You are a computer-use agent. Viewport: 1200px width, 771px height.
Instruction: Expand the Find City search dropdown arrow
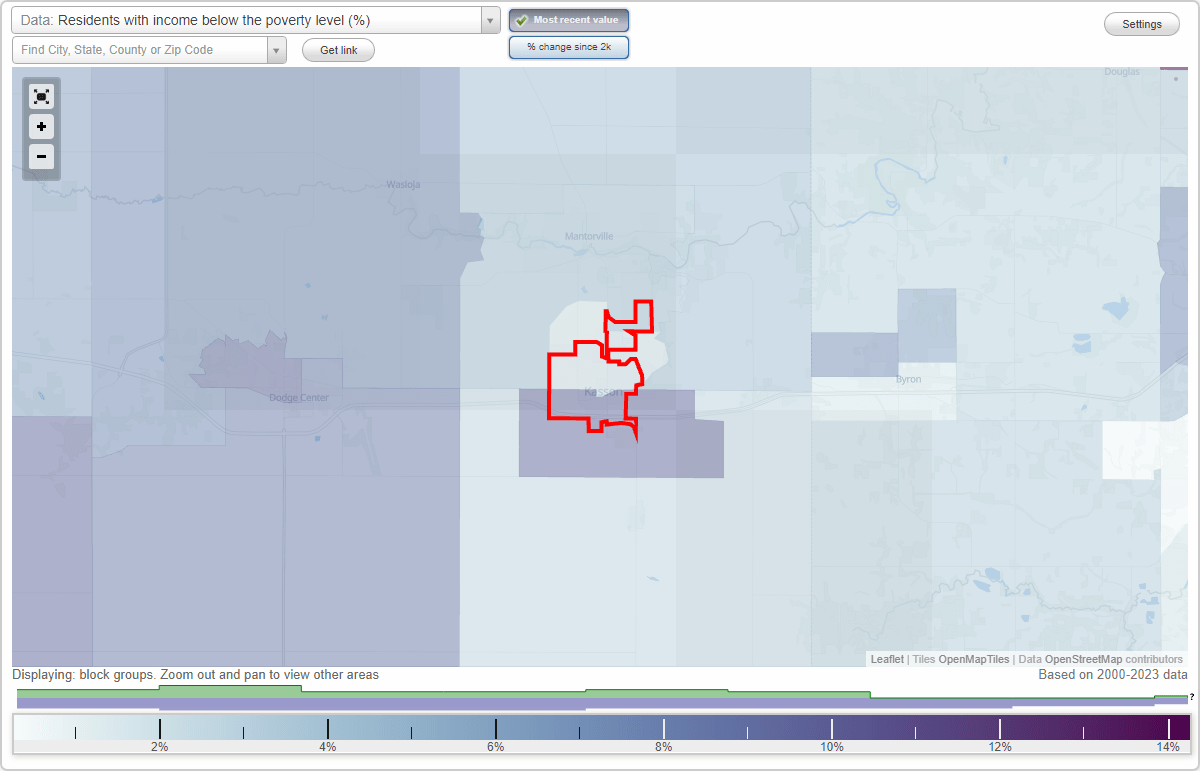click(277, 49)
